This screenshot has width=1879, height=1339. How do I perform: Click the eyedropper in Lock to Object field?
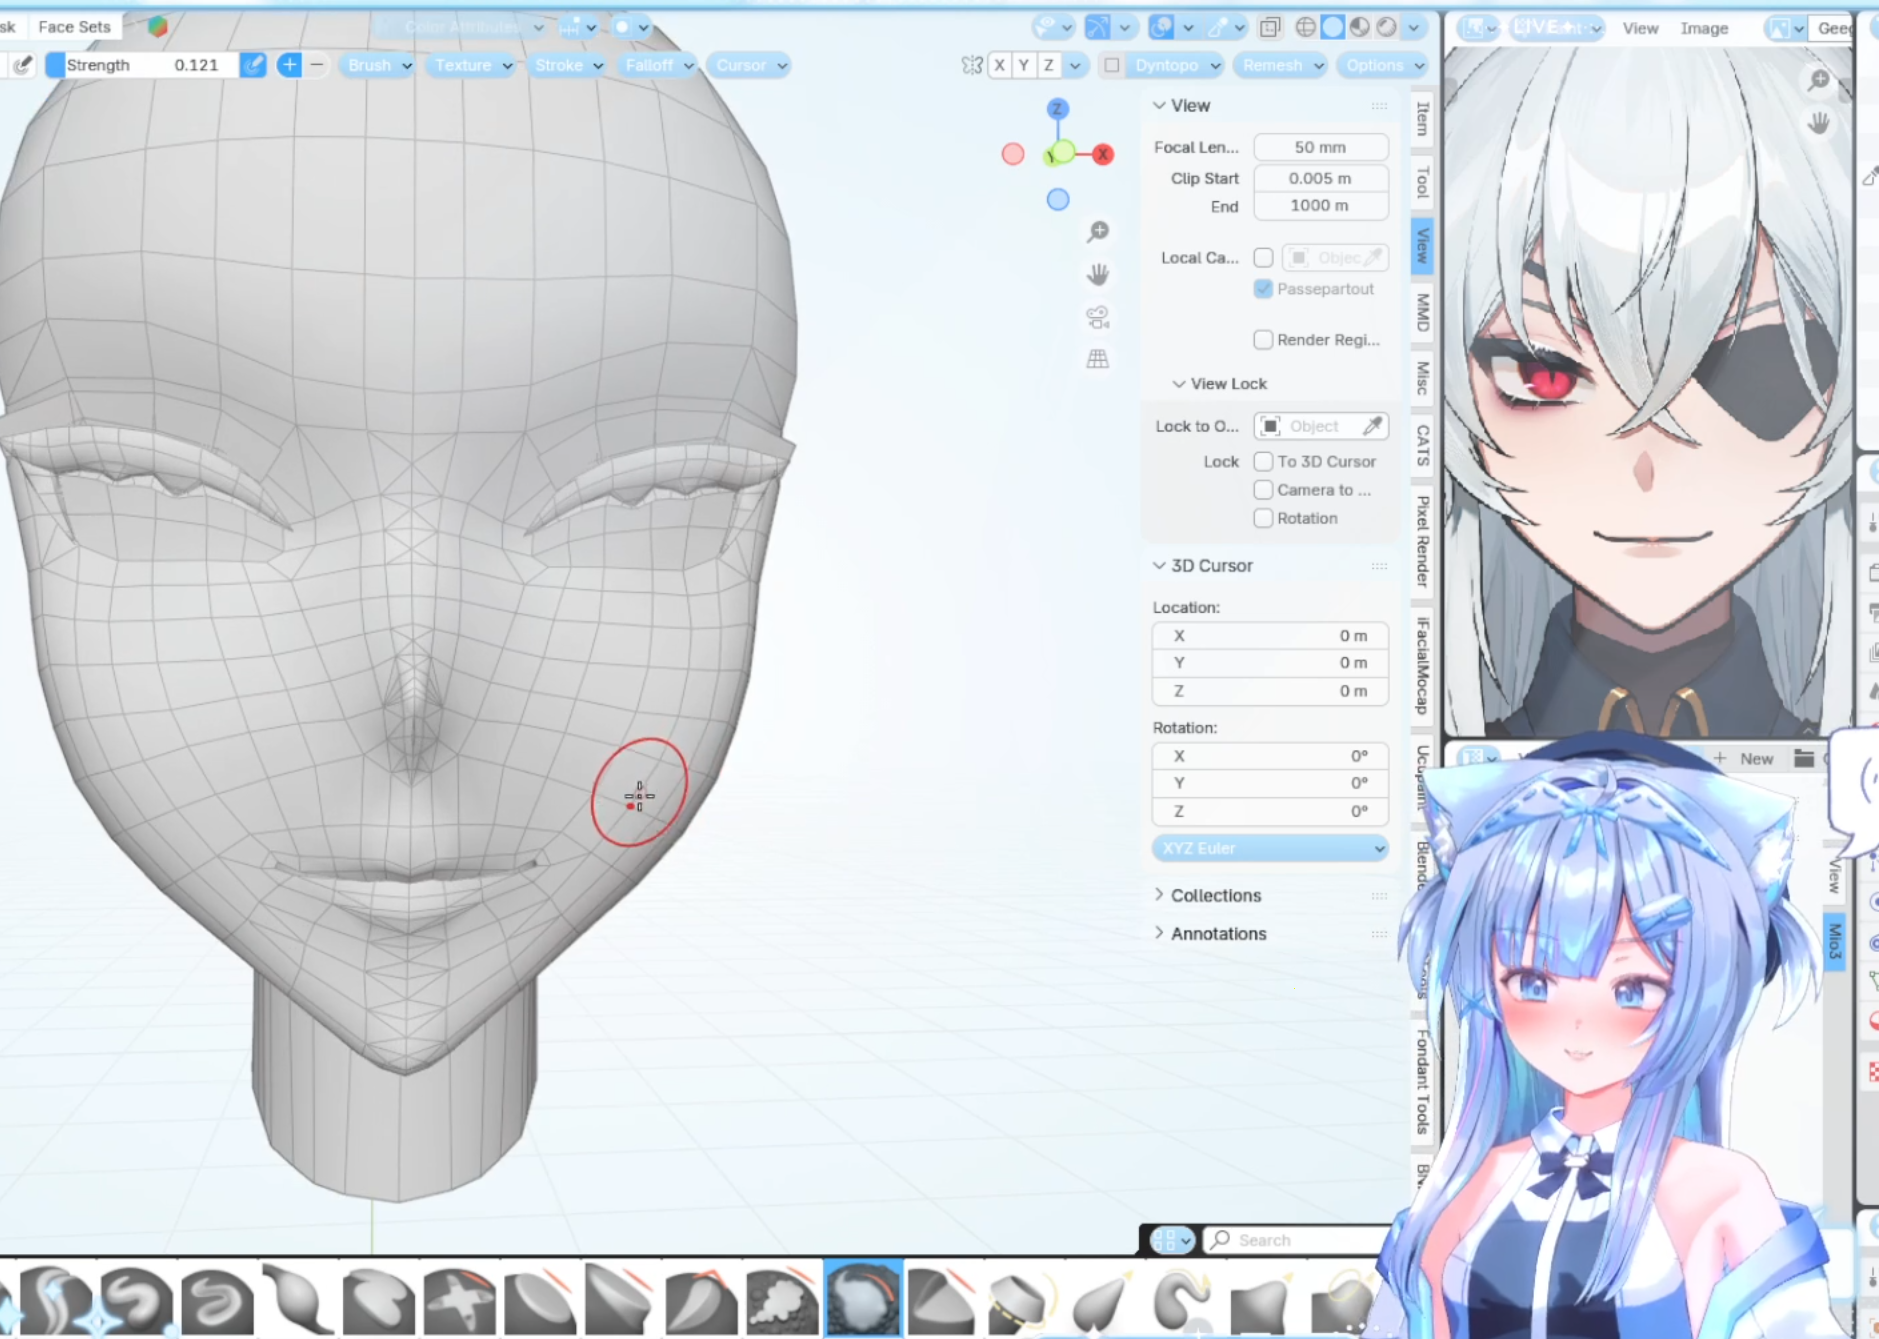pyautogui.click(x=1373, y=426)
